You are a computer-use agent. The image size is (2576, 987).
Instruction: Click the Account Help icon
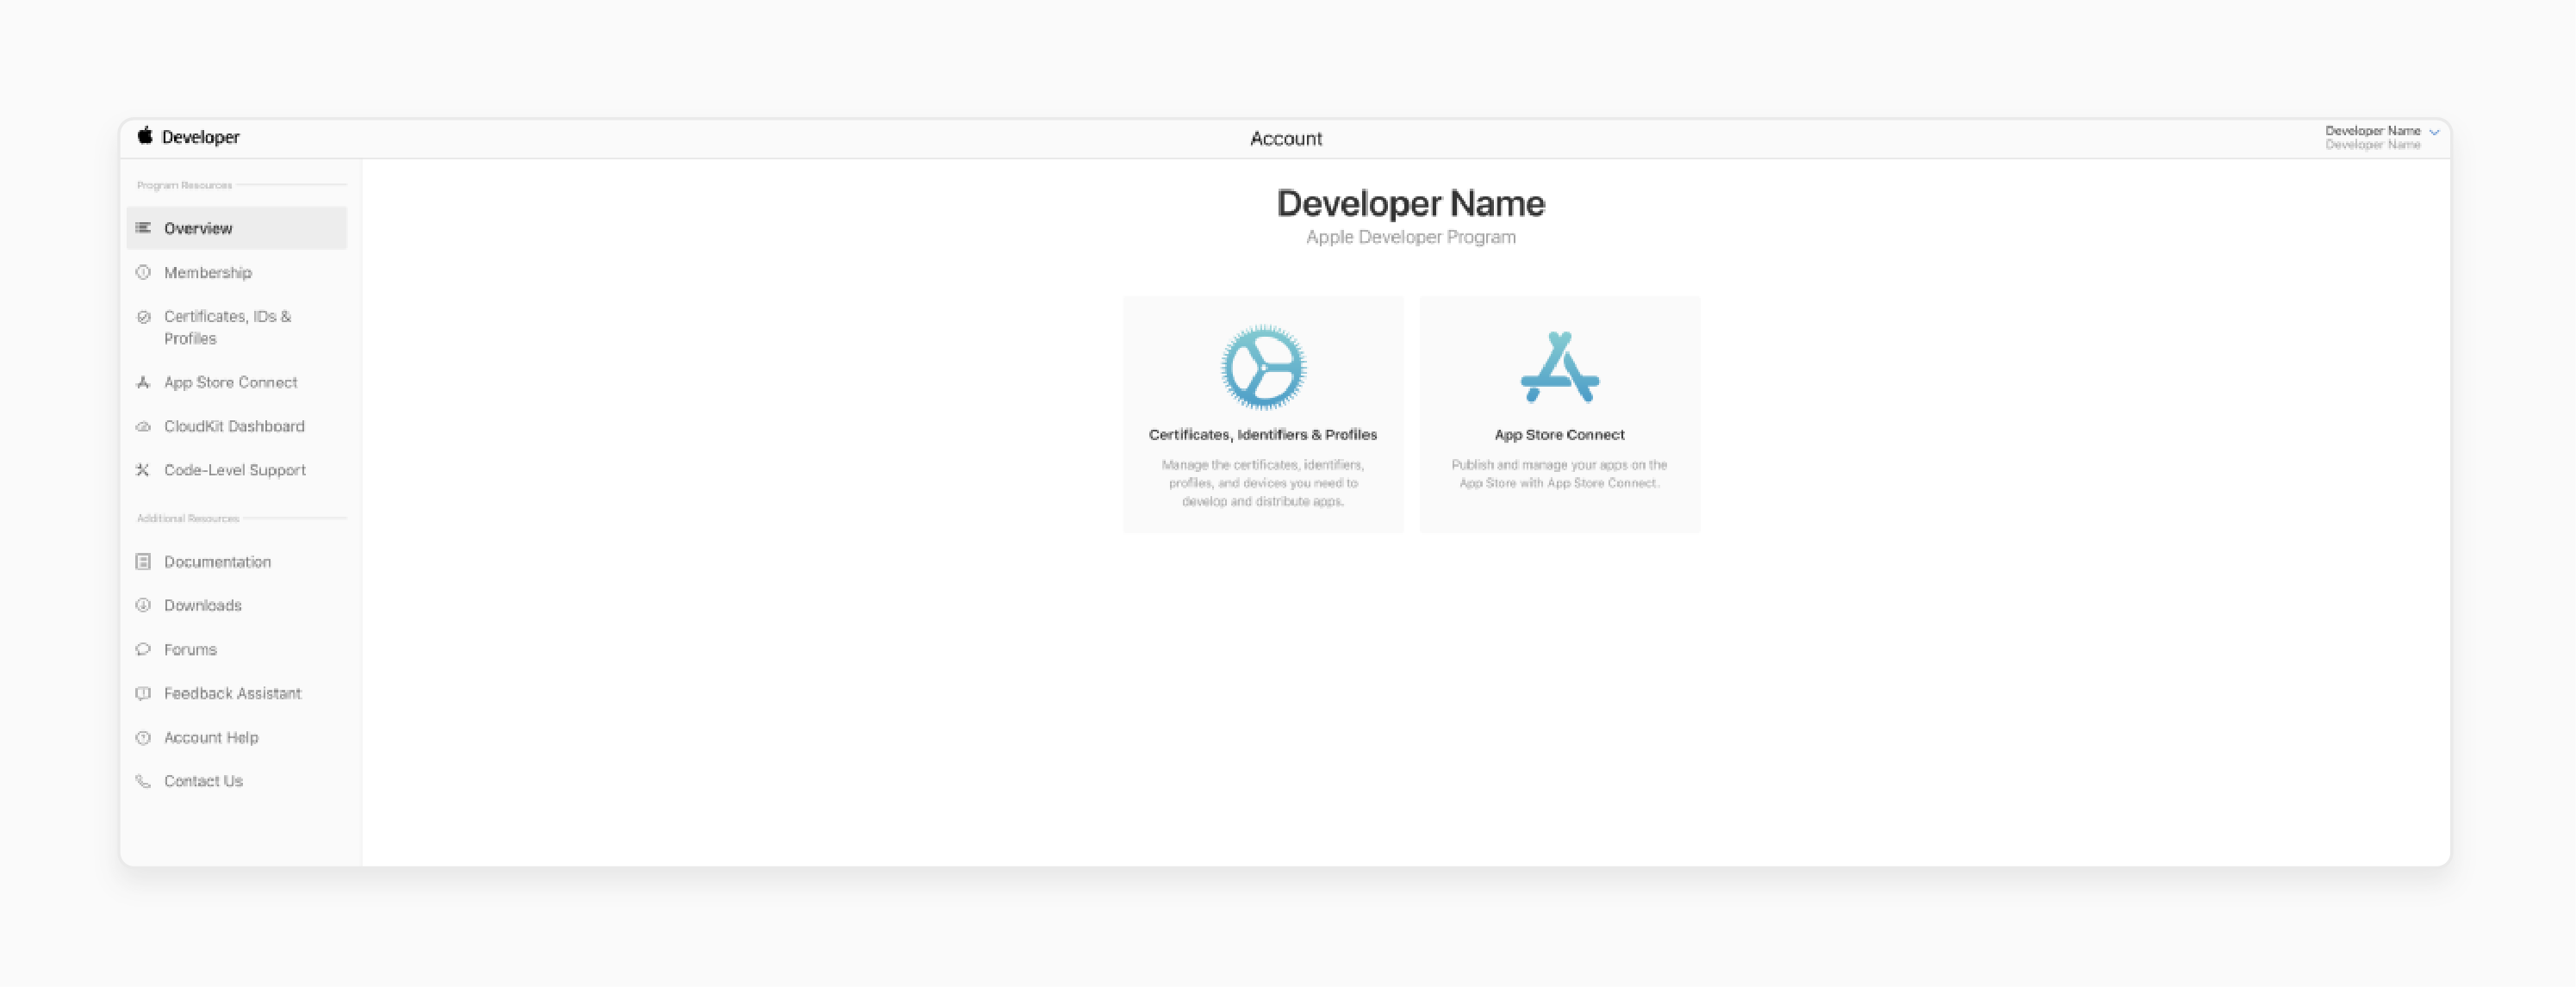coord(143,737)
